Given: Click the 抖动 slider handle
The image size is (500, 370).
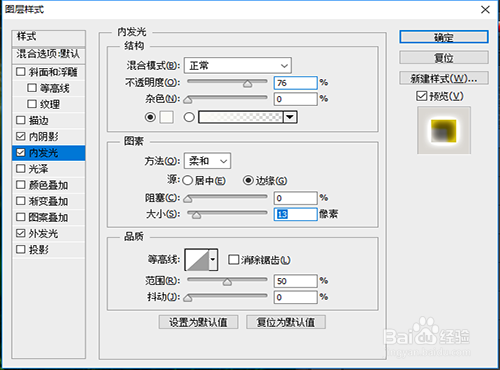Looking at the screenshot, I should (x=188, y=298).
